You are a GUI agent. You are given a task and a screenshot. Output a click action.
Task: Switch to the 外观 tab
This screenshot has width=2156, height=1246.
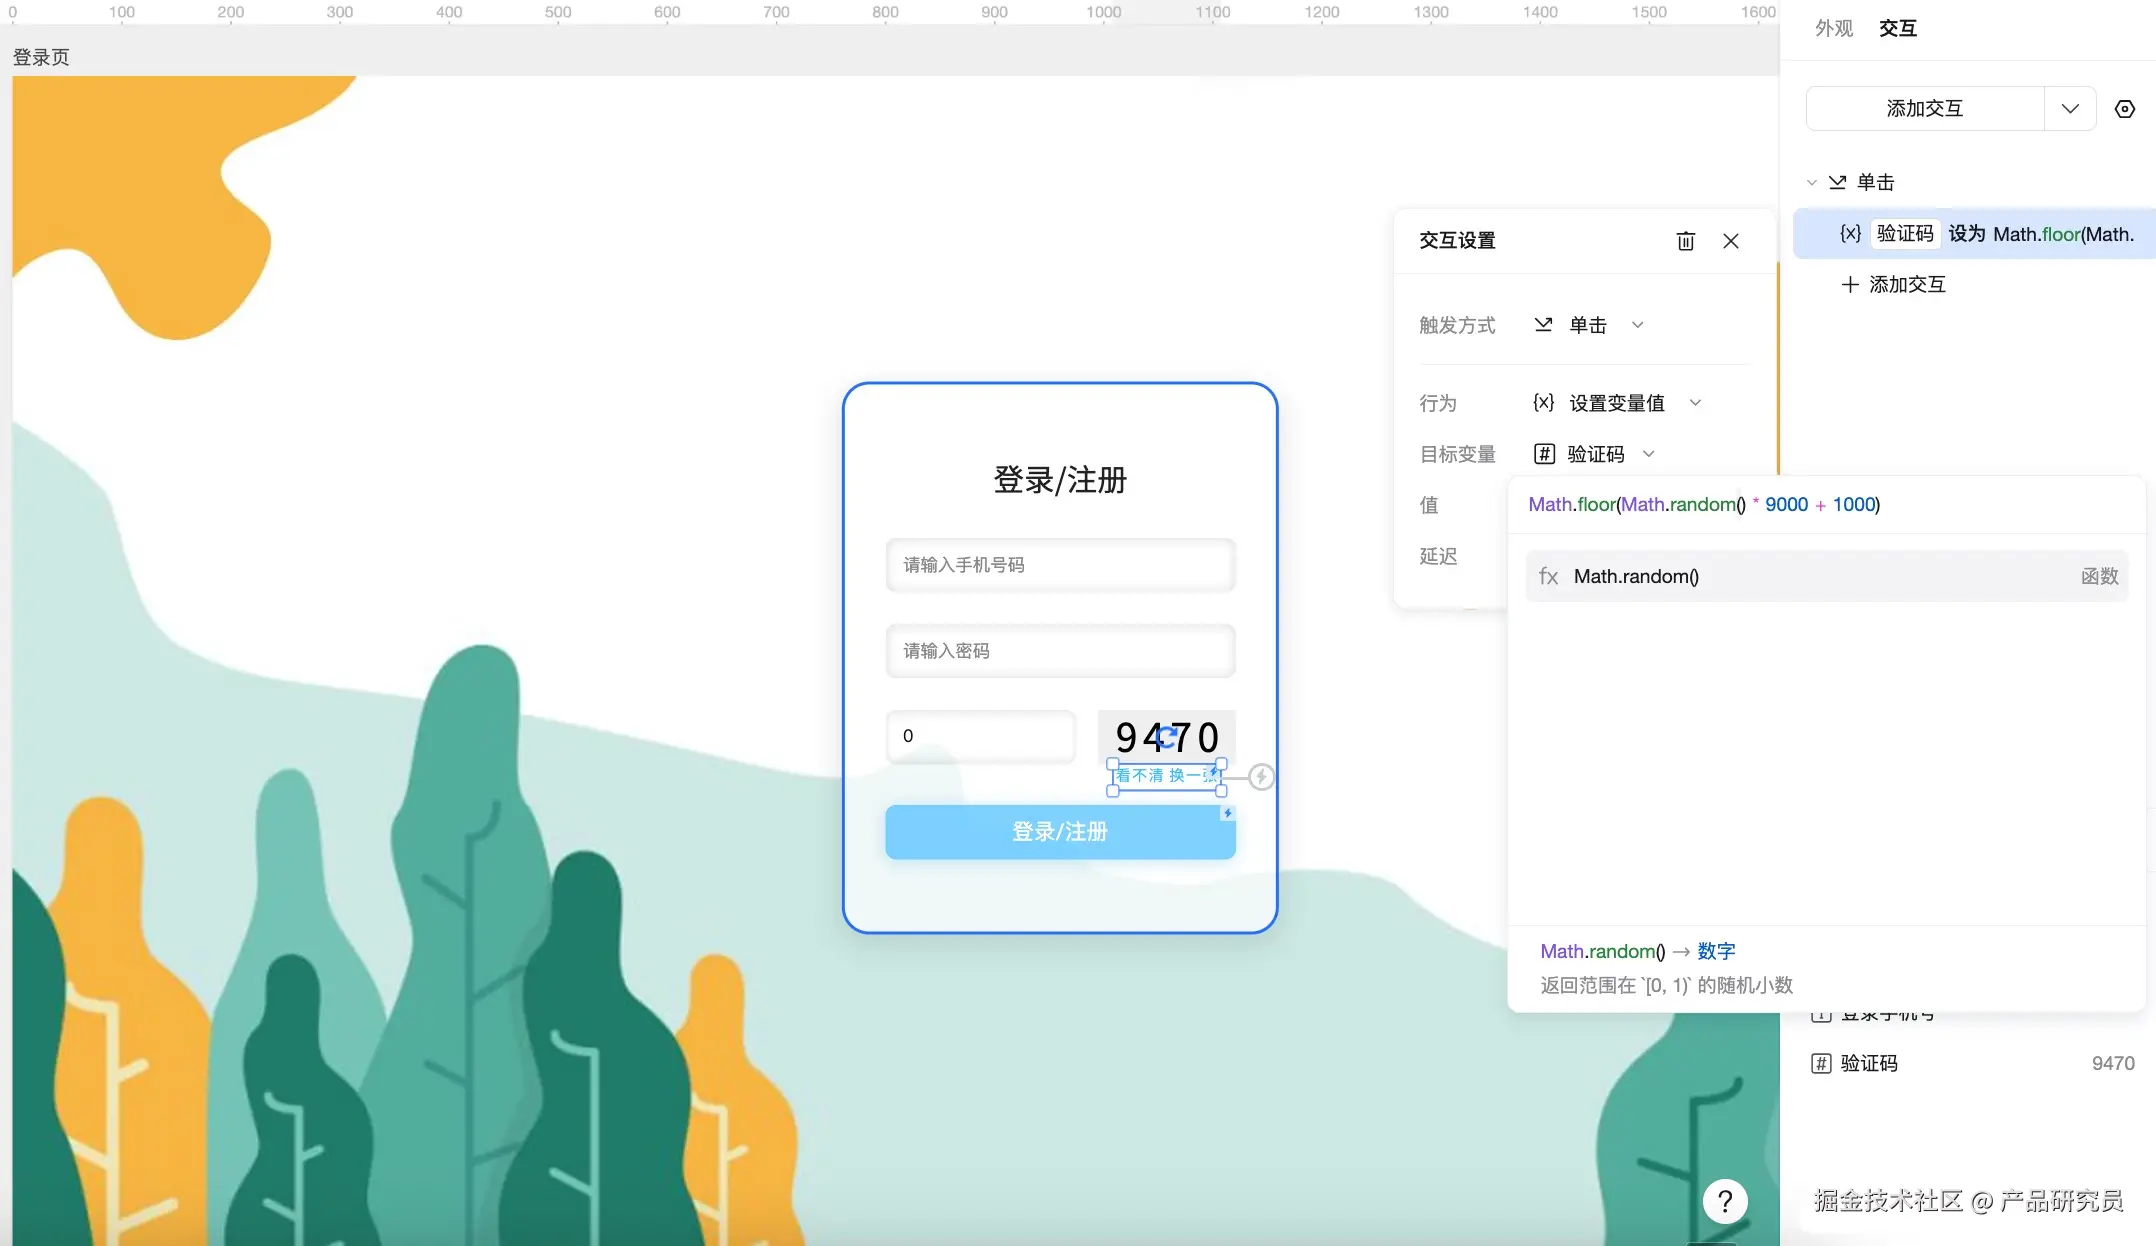[x=1834, y=28]
